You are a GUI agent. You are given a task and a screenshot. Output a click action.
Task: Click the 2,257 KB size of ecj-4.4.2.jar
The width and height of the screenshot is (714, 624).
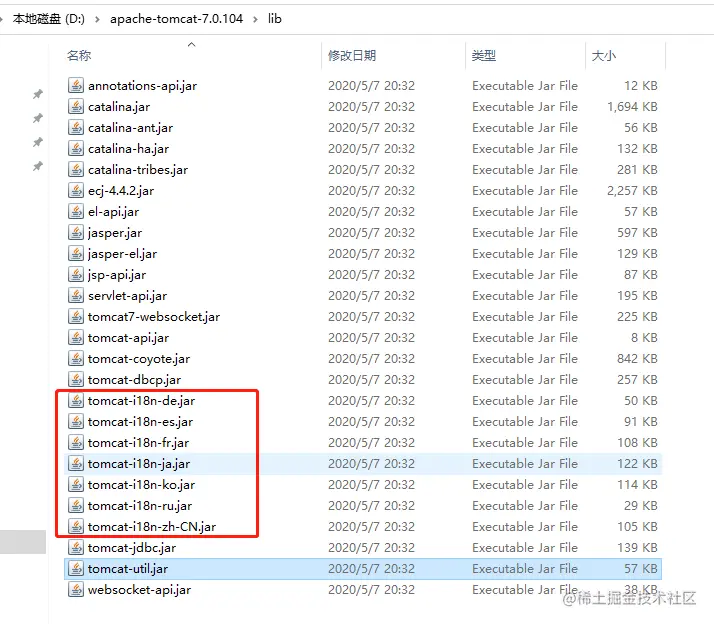632,190
